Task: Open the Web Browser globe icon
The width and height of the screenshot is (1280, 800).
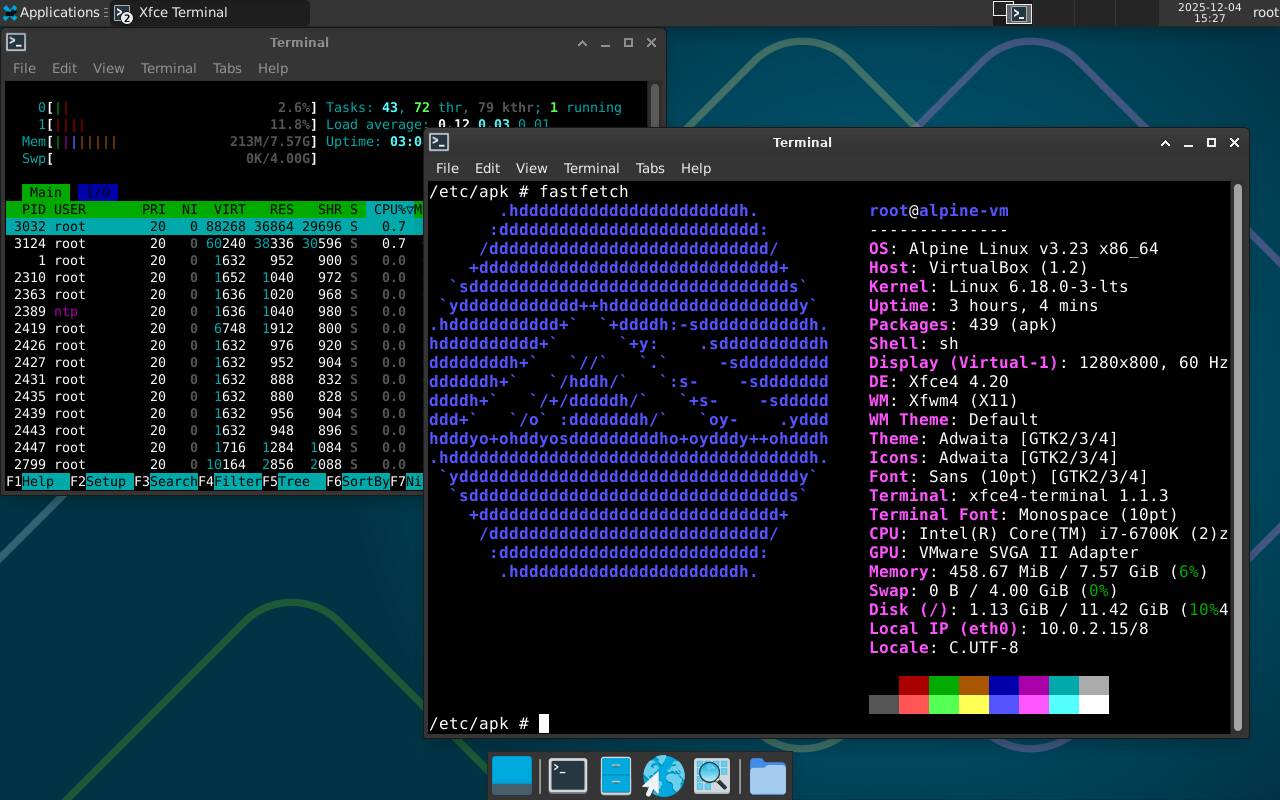Action: [663, 775]
